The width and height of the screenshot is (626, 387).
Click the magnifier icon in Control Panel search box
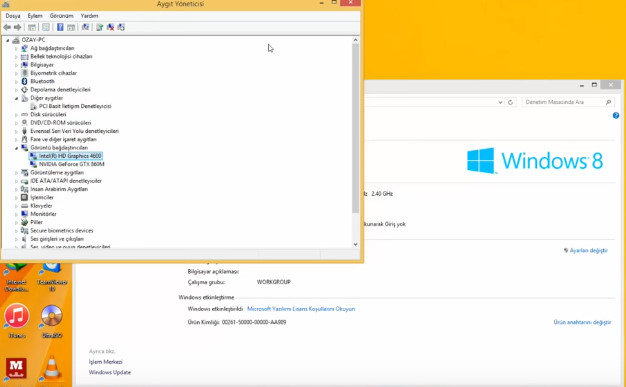tap(608, 102)
